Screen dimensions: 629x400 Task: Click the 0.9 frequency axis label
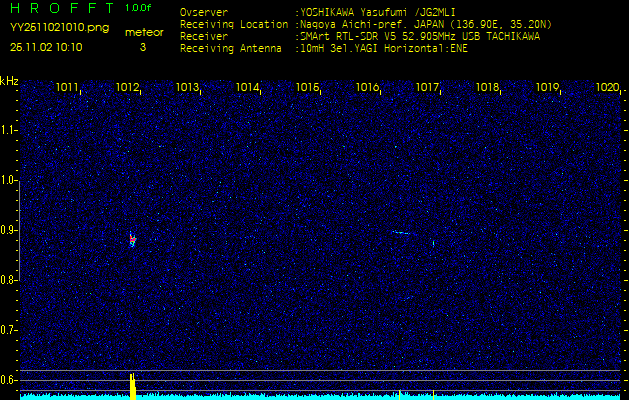(9, 230)
